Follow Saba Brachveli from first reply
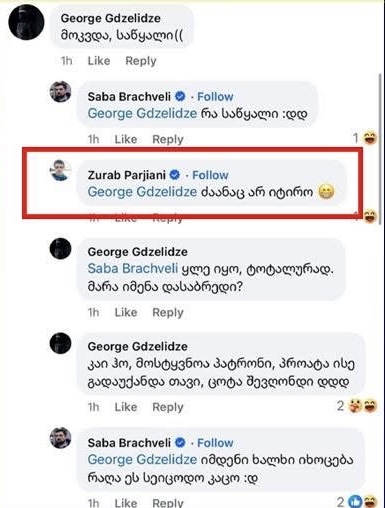Screen dimensions: 385x508 tap(215, 97)
